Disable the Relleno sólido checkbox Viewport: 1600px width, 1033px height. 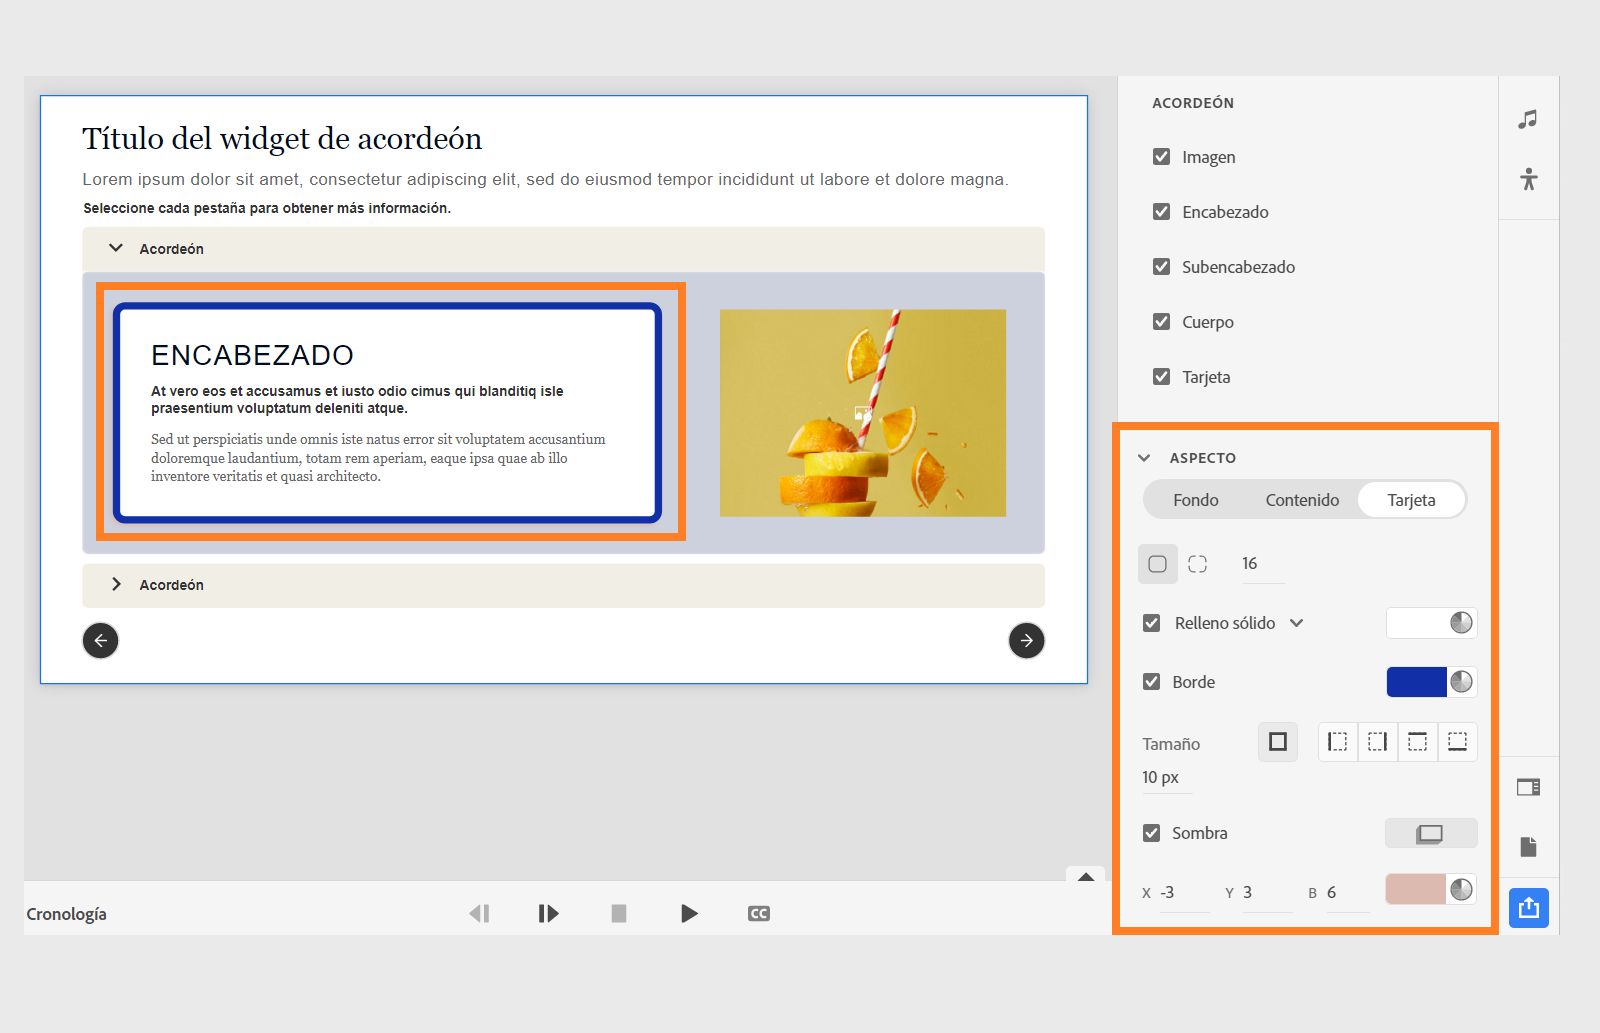pyautogui.click(x=1151, y=623)
